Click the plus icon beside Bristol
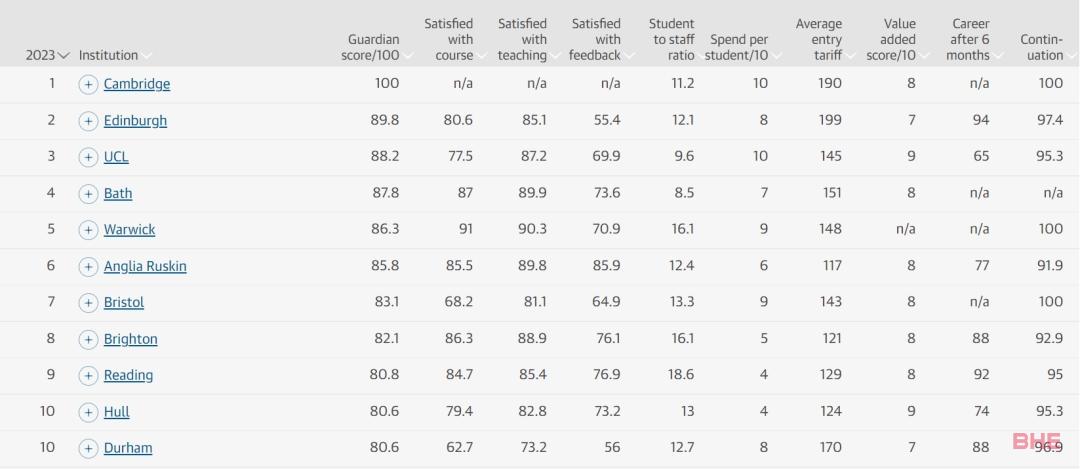This screenshot has height=469, width=1080. 88,302
